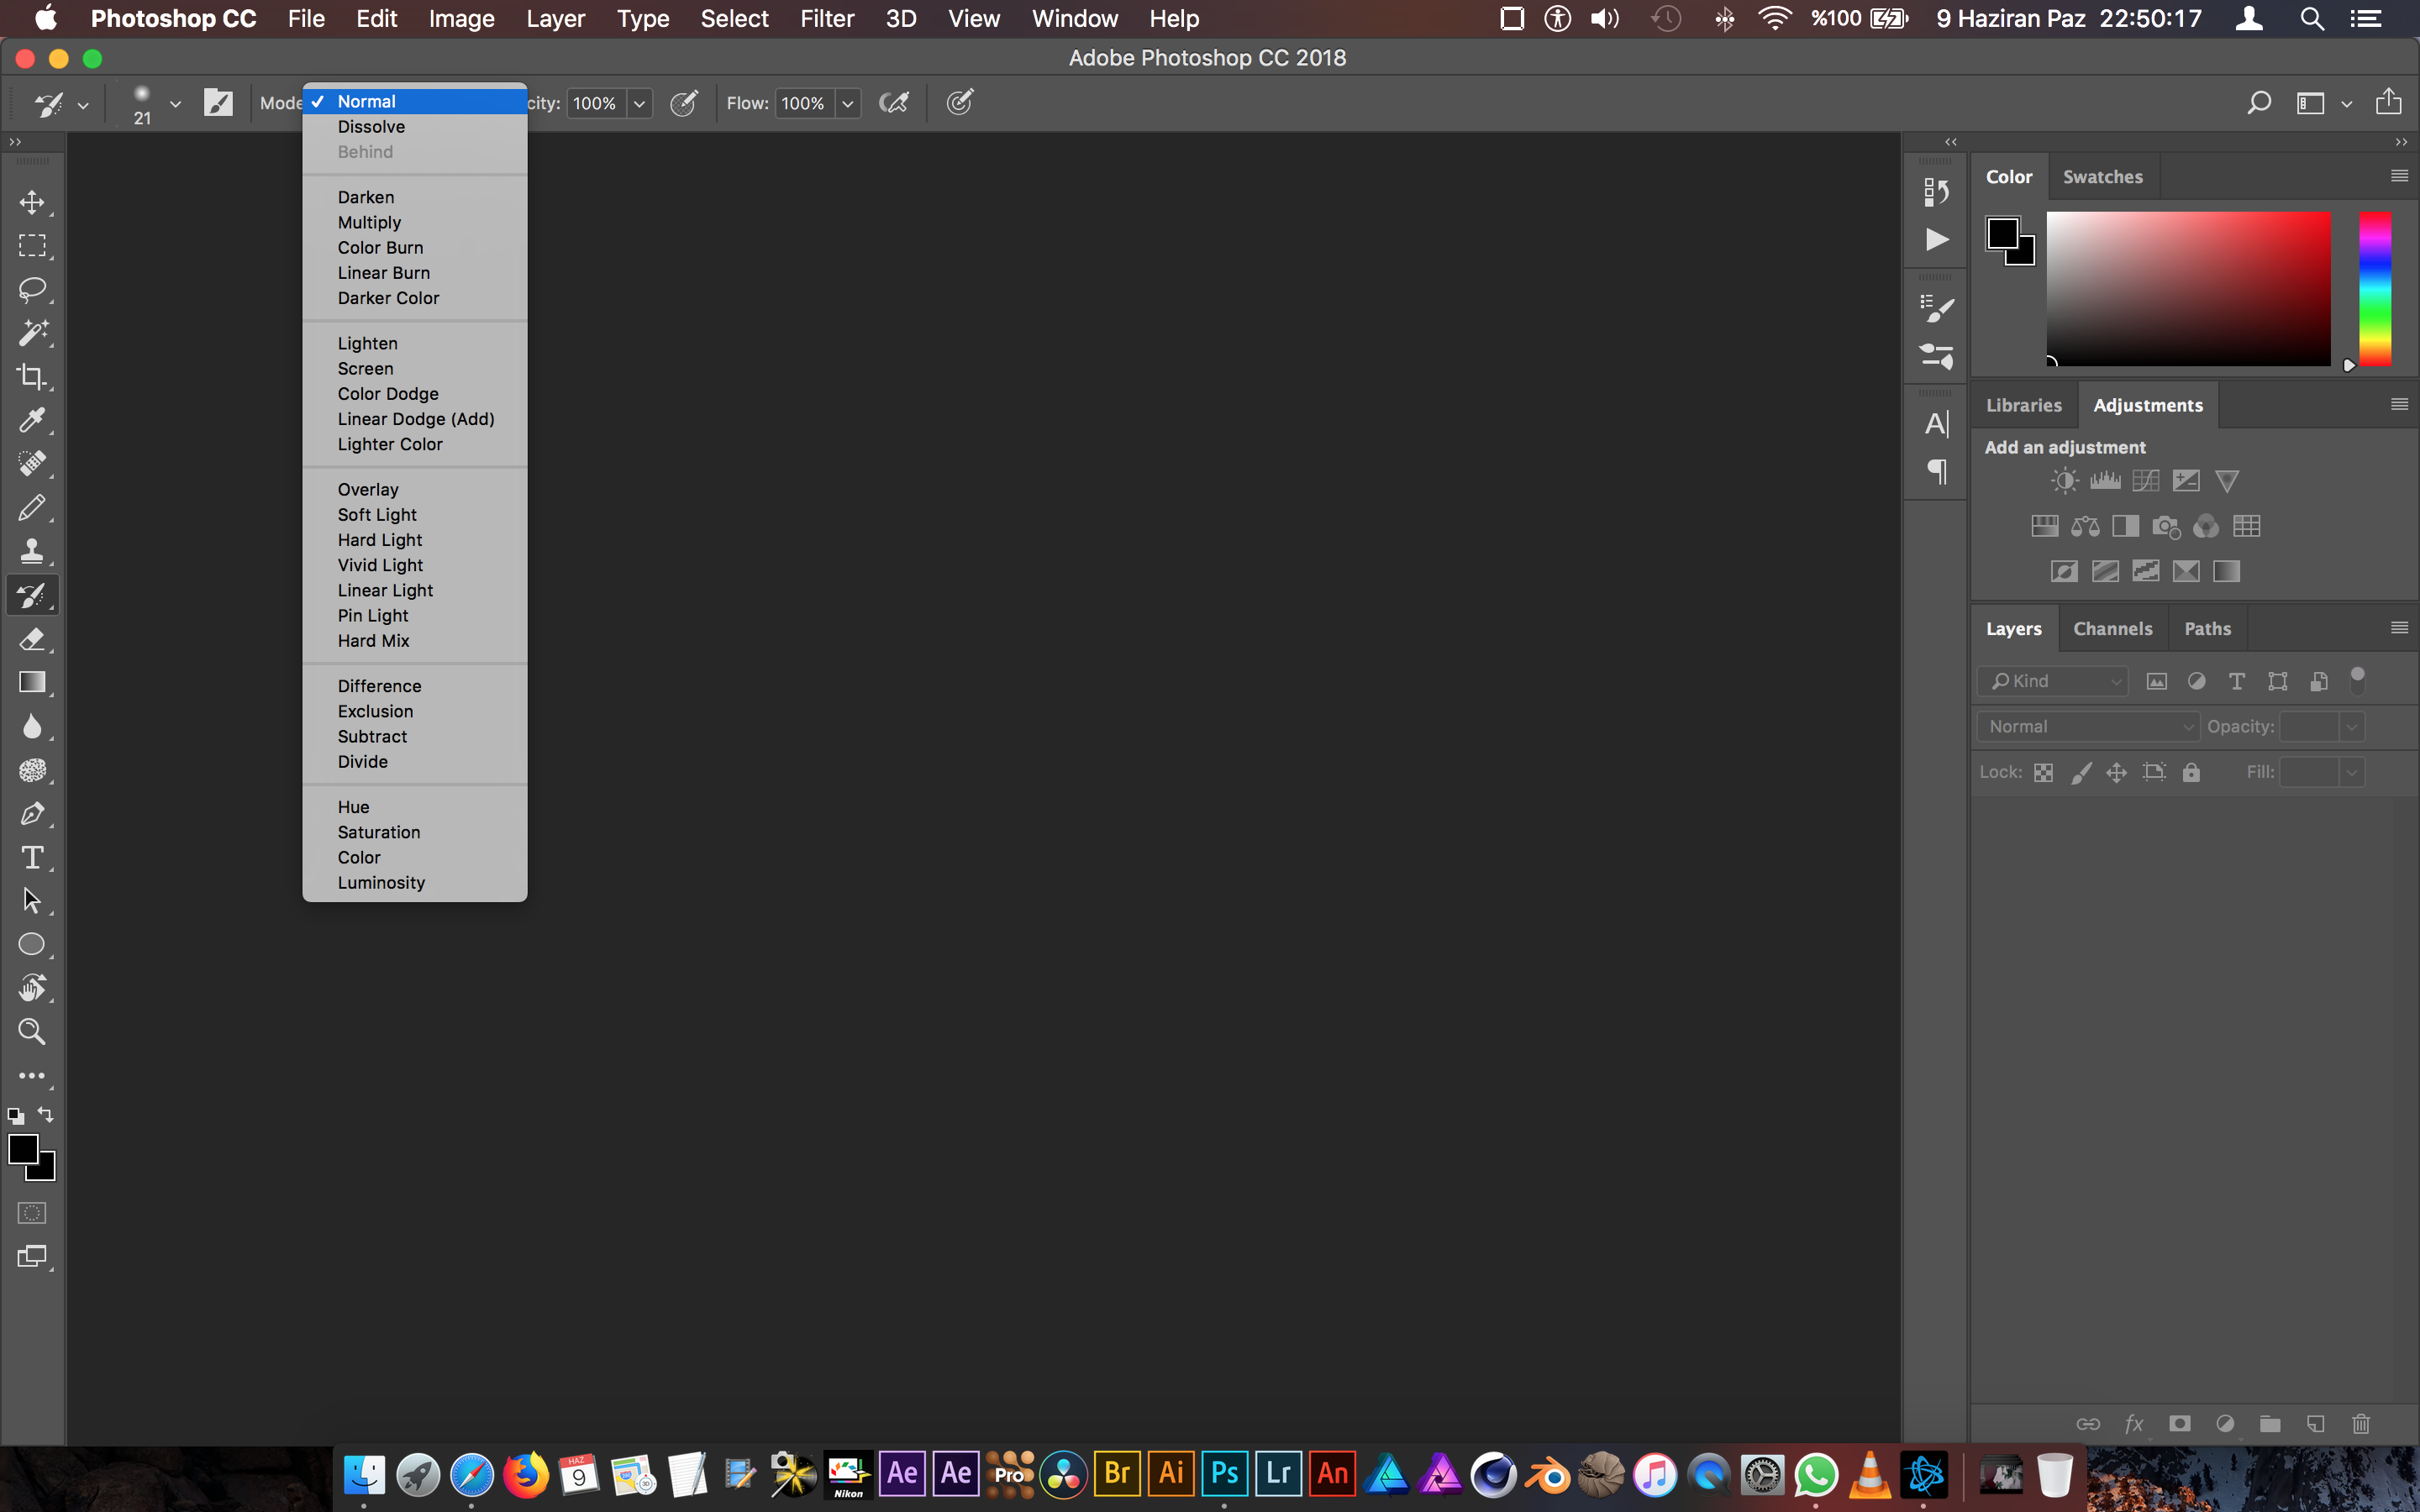Toggle lock transparent pixels
The image size is (2420, 1512).
[2044, 772]
